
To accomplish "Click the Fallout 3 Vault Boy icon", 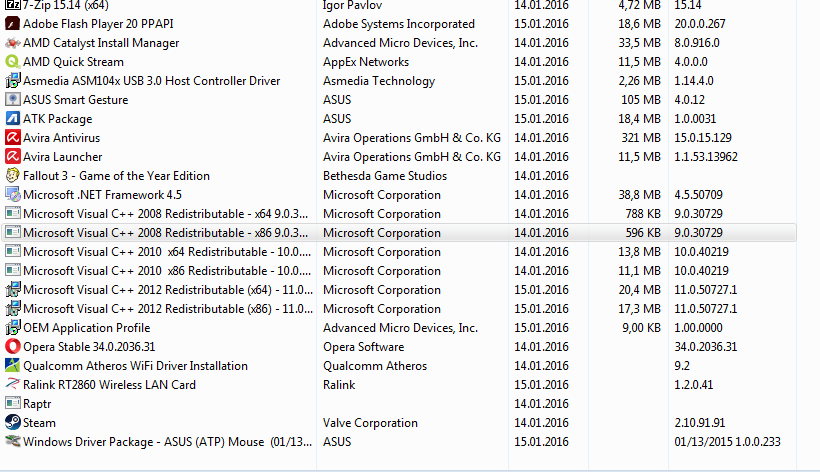I will (x=12, y=176).
